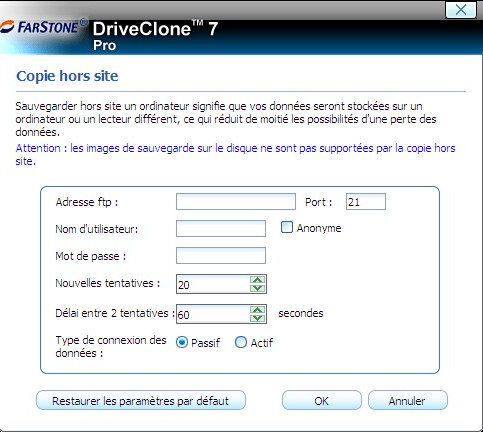Click Restaurer les paramètres par défaut
Image resolution: width=483 pixels, height=432 pixels.
(141, 400)
